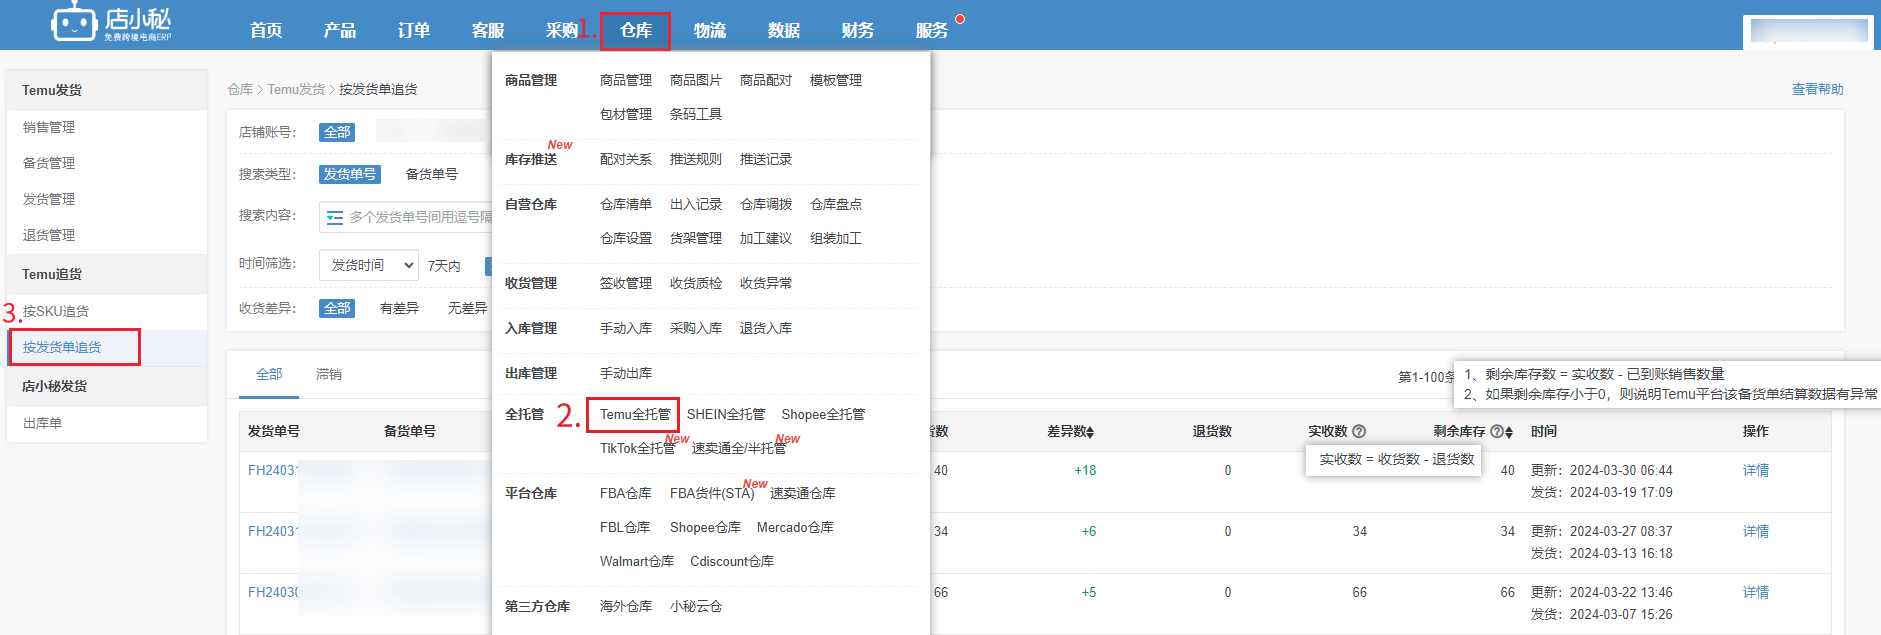Open 采购入库 from menu
This screenshot has height=635, width=1881.
(x=696, y=328)
